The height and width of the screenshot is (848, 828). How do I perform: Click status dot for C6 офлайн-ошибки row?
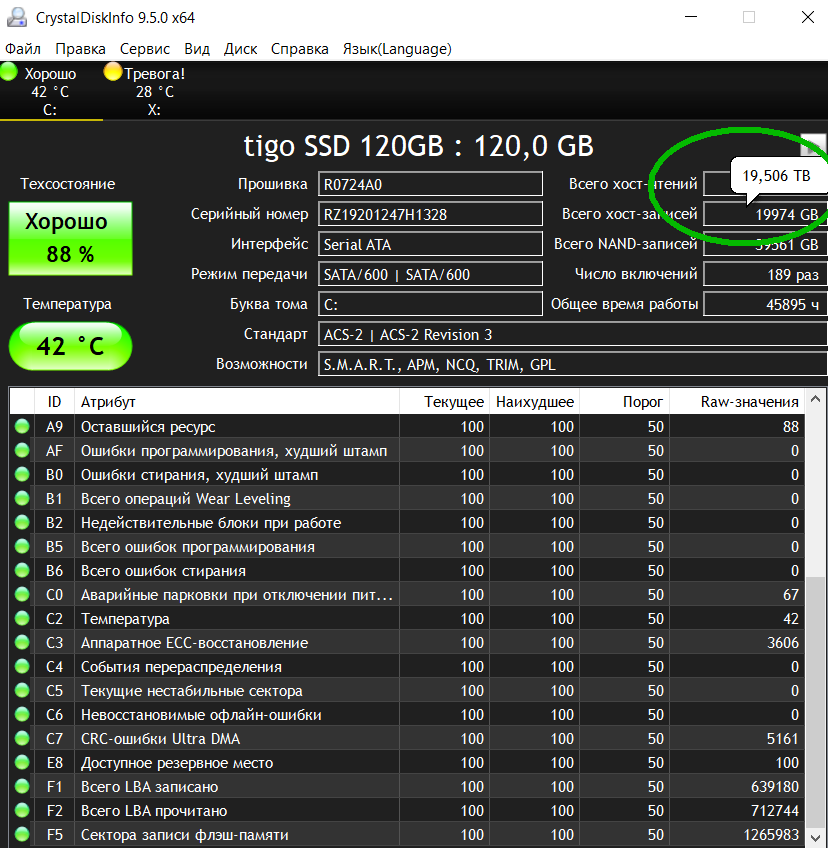click(22, 714)
